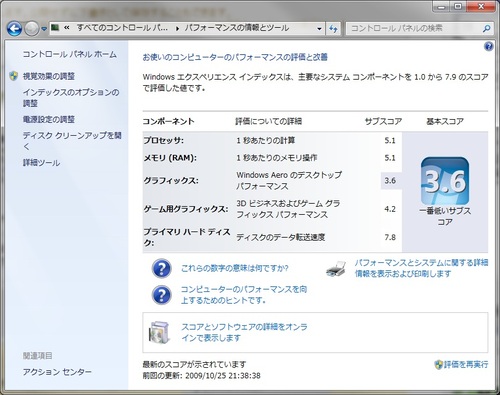
Task: Open 詳細ツール link
Action: (x=41, y=163)
